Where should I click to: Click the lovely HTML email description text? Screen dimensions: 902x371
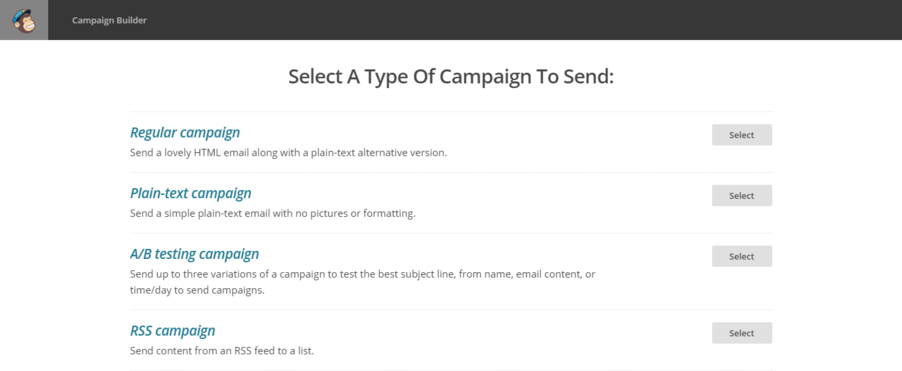pyautogui.click(x=288, y=154)
